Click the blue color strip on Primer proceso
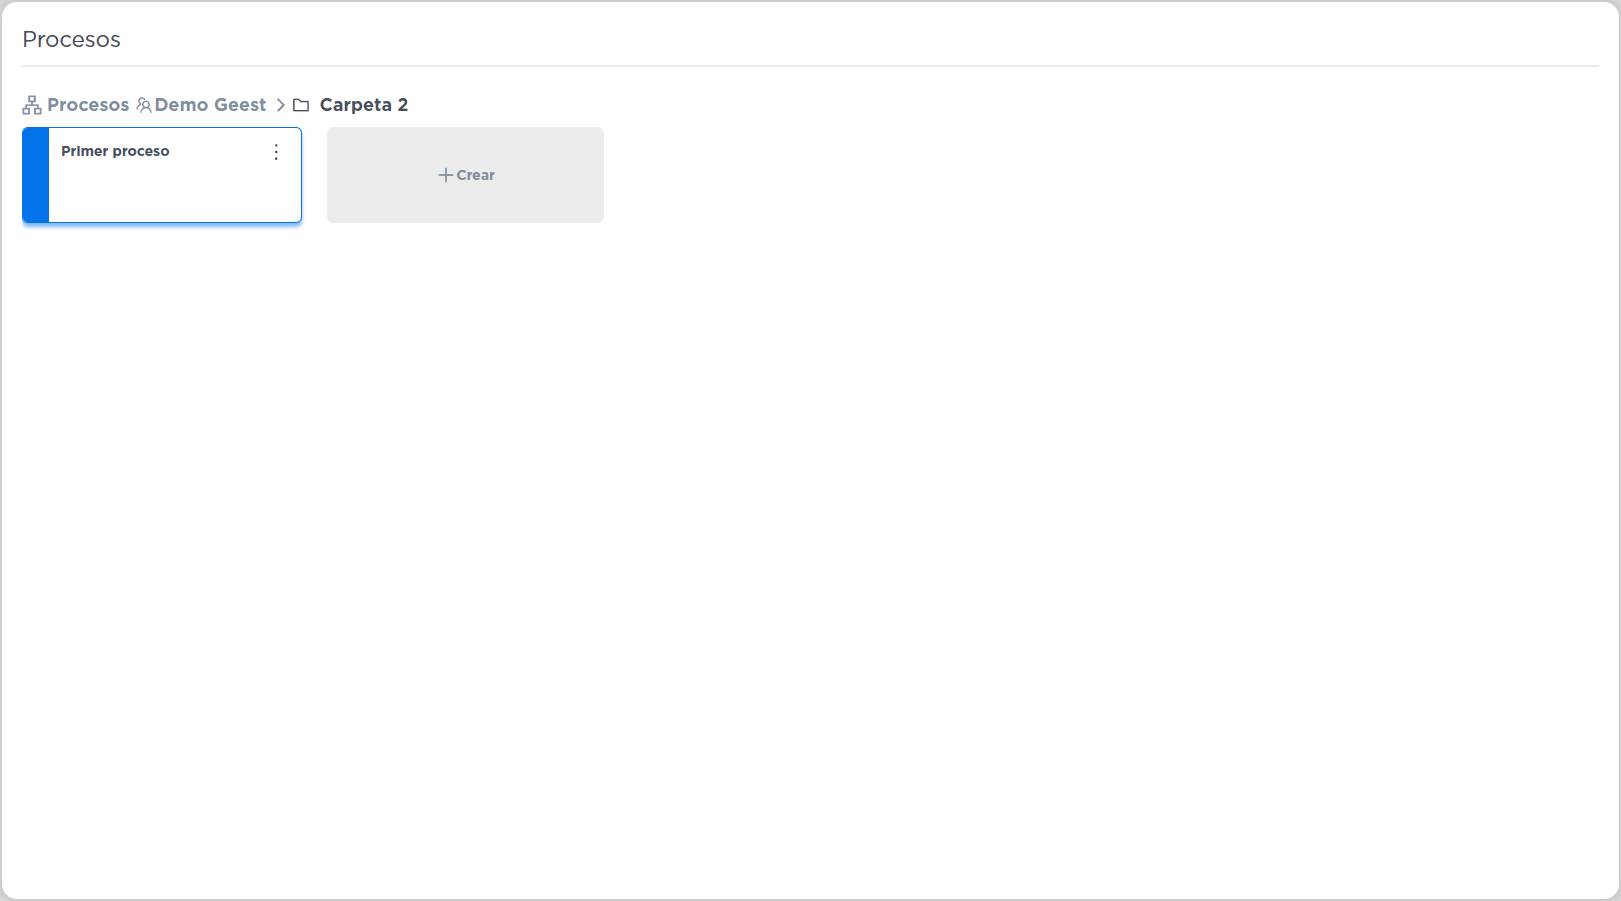The width and height of the screenshot is (1621, 901). tap(36, 175)
